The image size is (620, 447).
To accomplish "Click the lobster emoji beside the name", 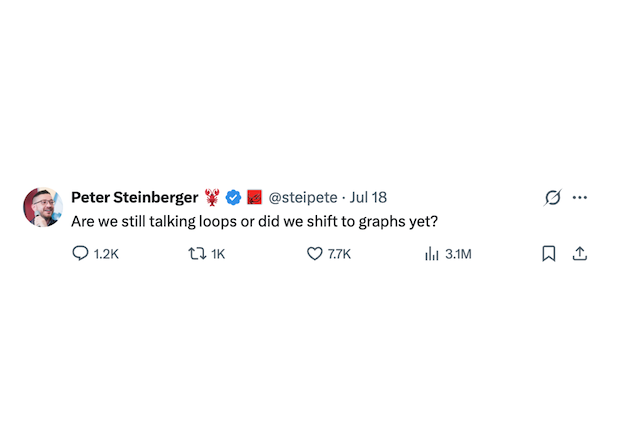I will pos(212,197).
